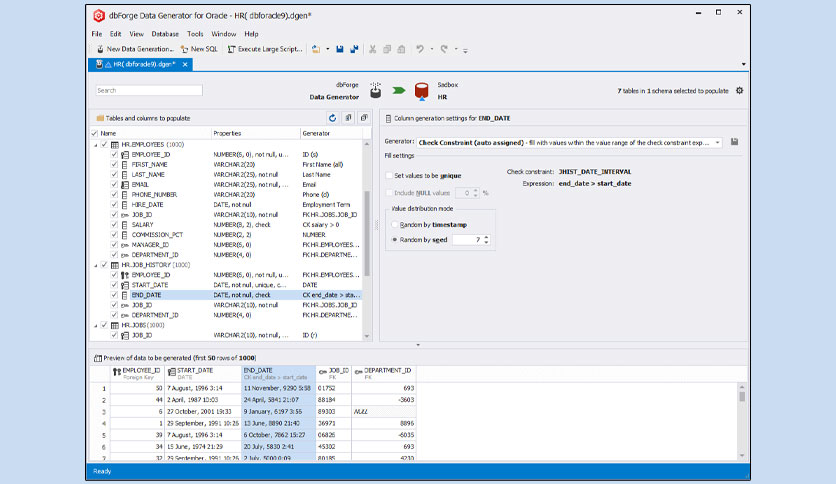This screenshot has width=836, height=484.
Task: Uncheck the SALARY column checkbox
Action: (114, 225)
